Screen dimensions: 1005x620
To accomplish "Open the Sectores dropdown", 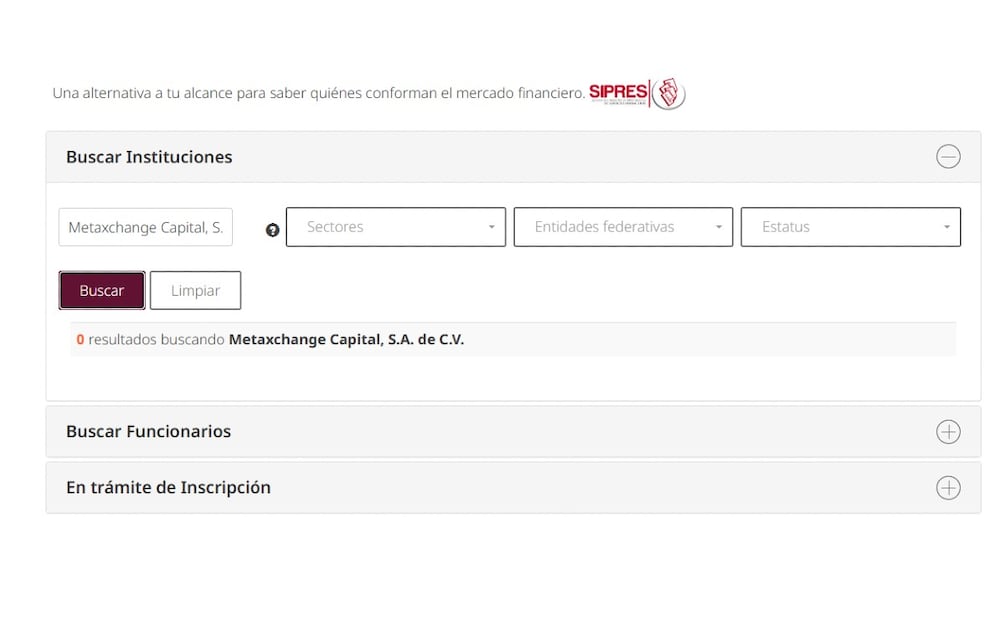I will [x=395, y=227].
